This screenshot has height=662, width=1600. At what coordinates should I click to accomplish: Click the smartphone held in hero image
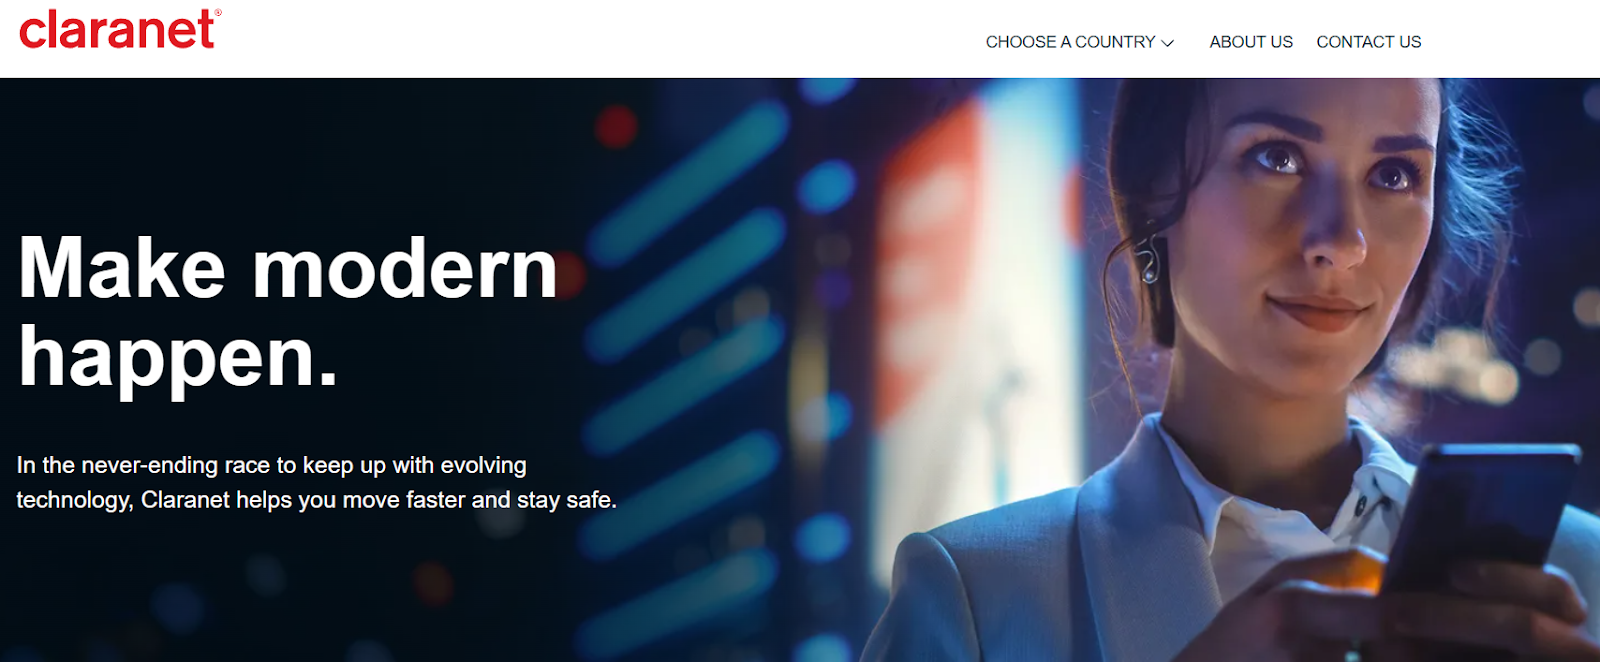point(1475,525)
